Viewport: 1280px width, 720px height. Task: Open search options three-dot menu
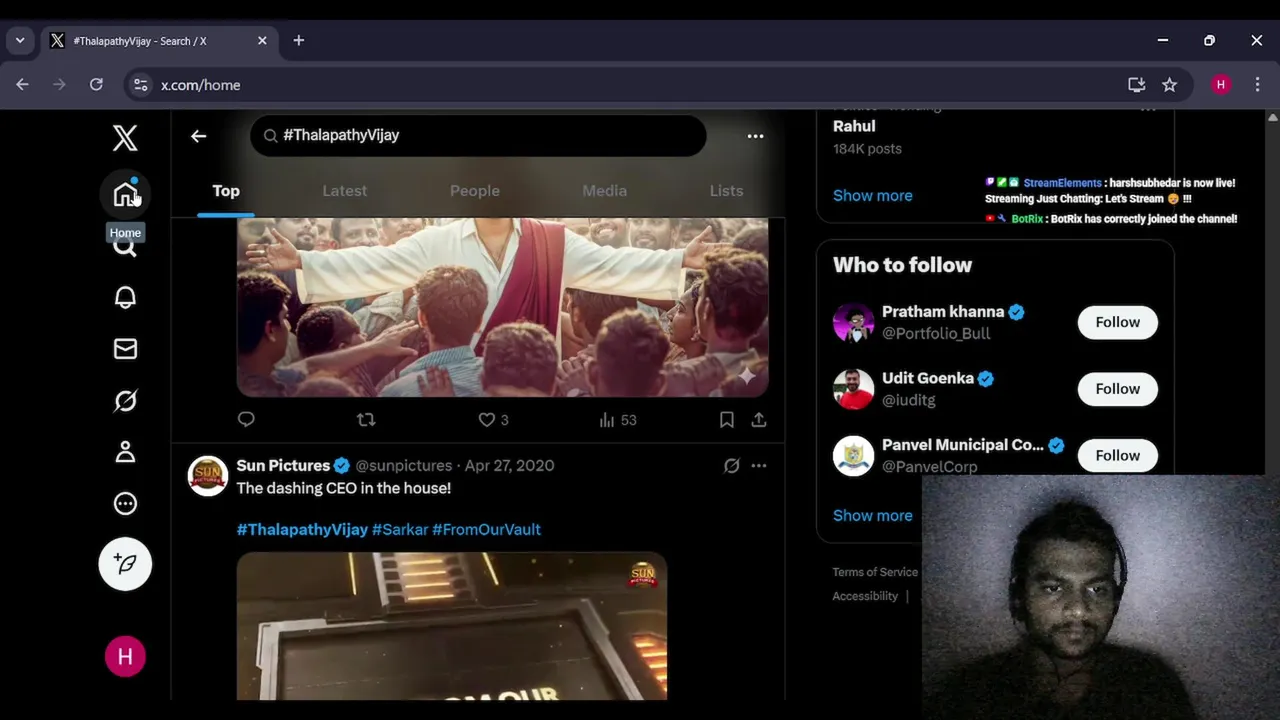(755, 136)
